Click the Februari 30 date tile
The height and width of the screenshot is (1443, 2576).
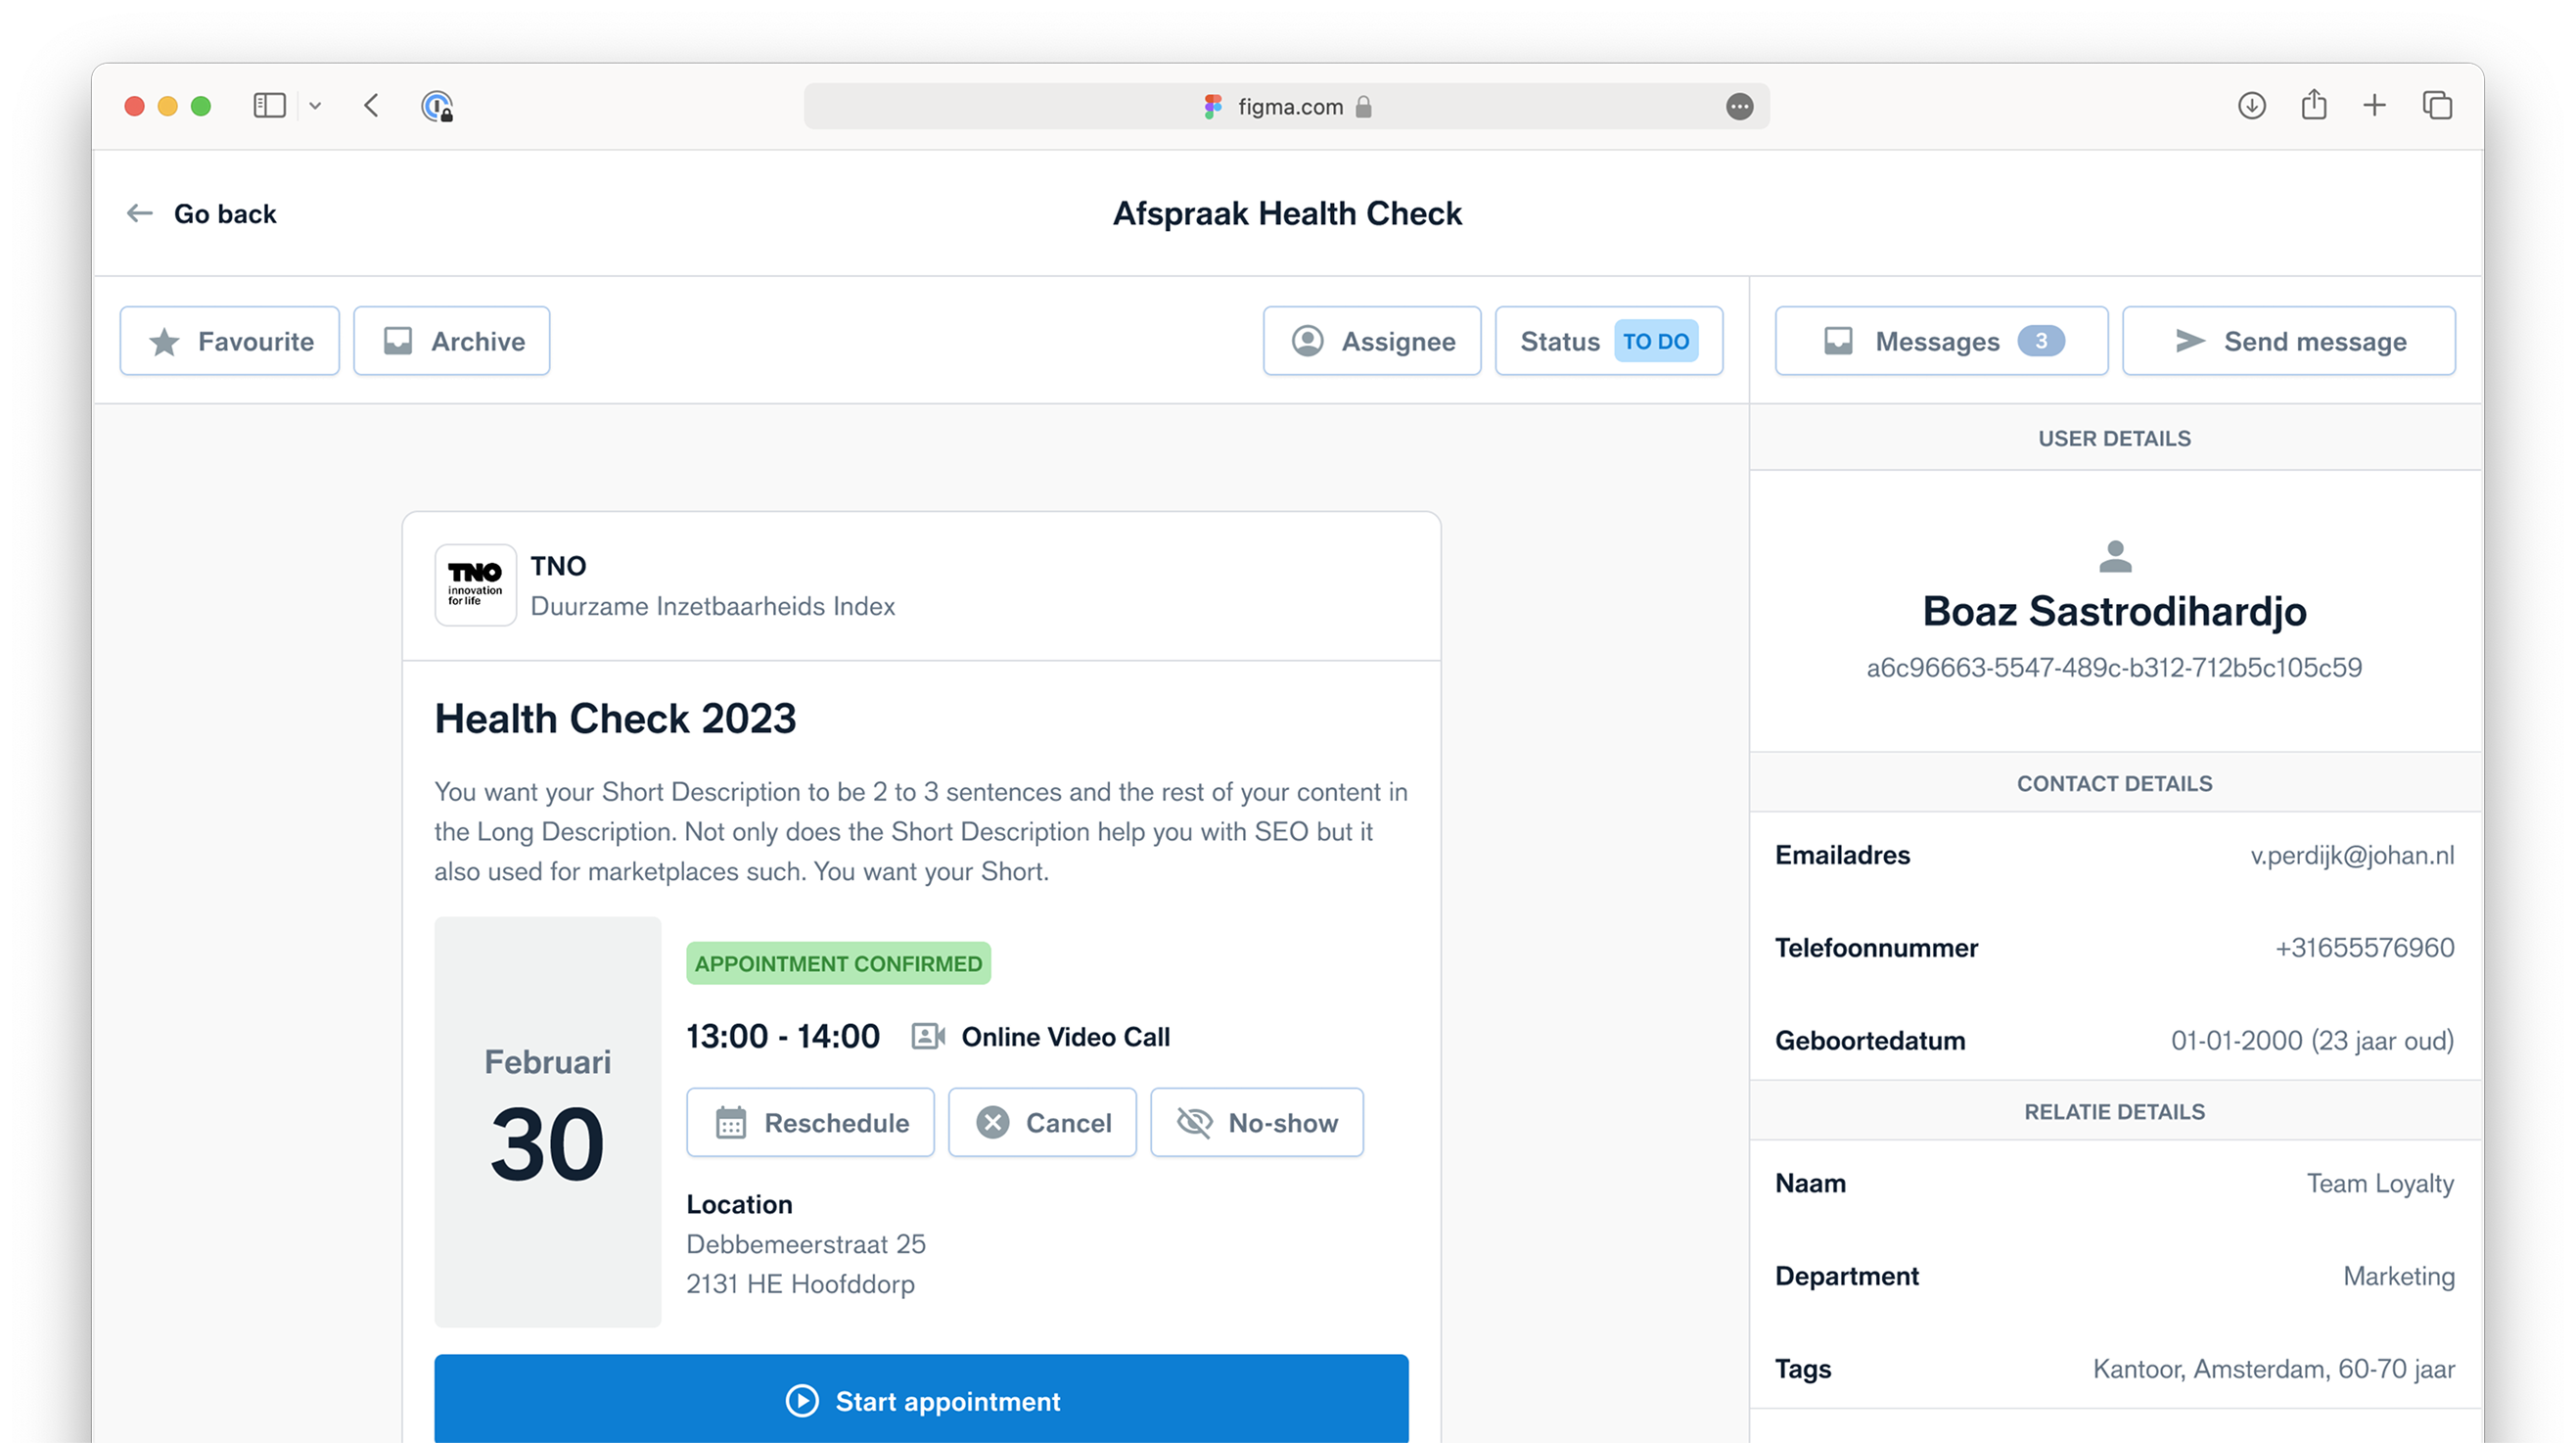pos(547,1122)
